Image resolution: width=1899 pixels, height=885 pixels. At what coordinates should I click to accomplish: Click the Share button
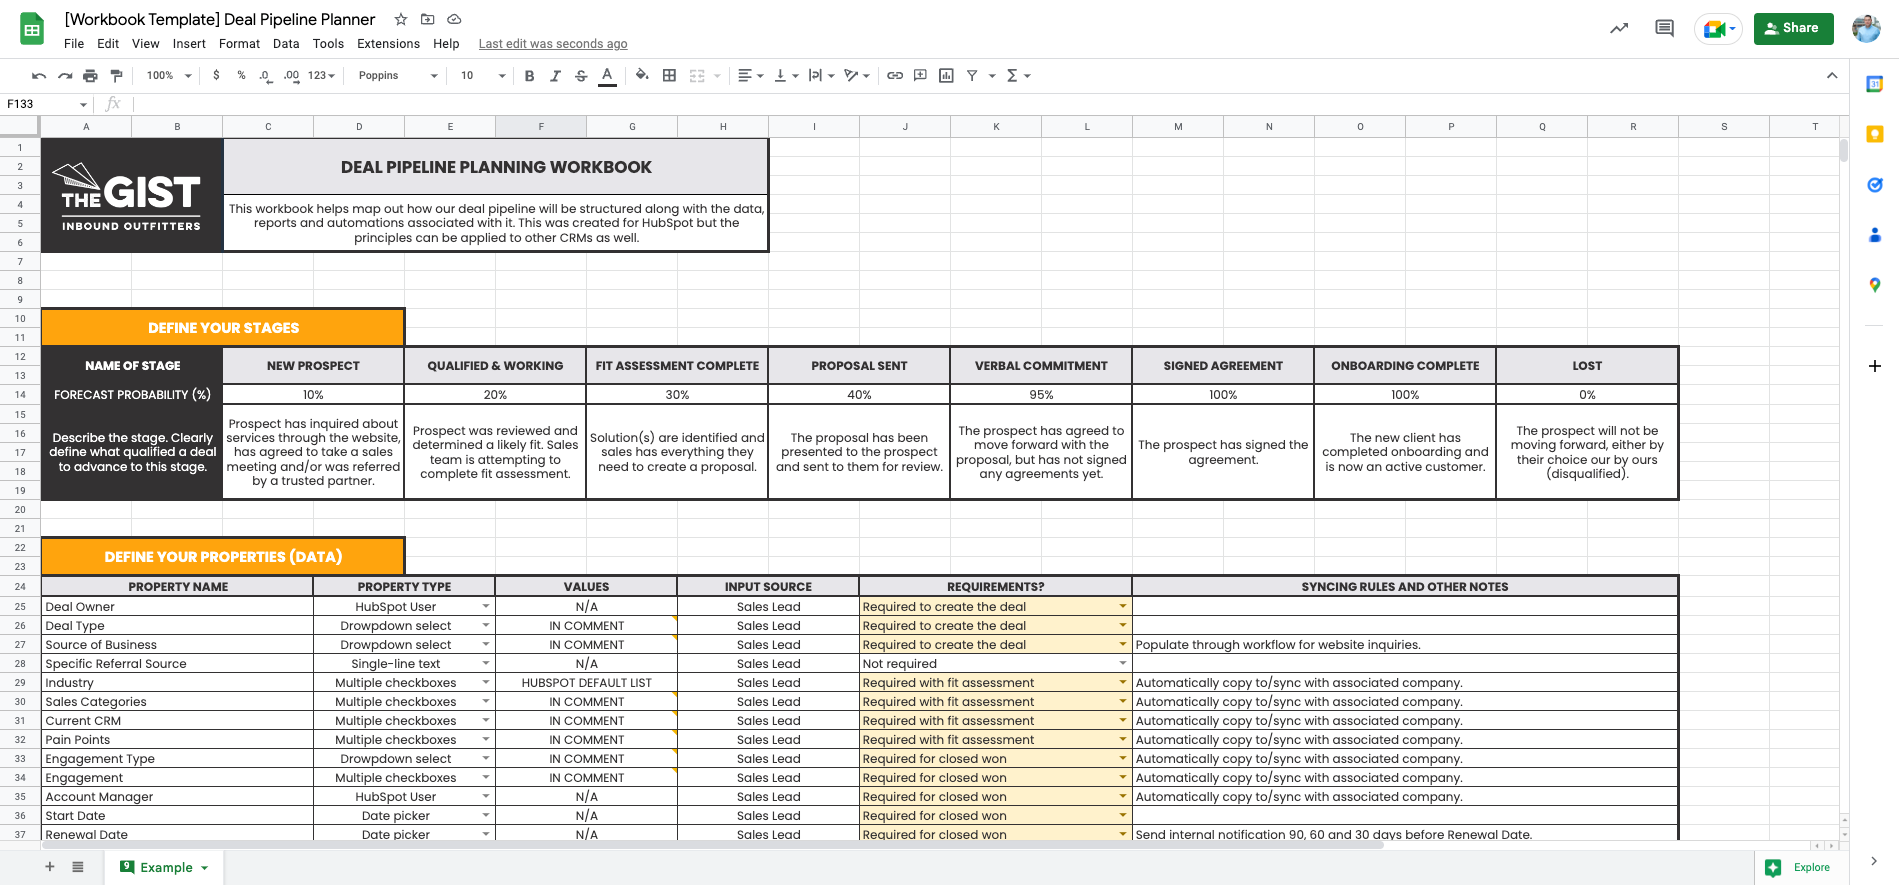(x=1793, y=29)
